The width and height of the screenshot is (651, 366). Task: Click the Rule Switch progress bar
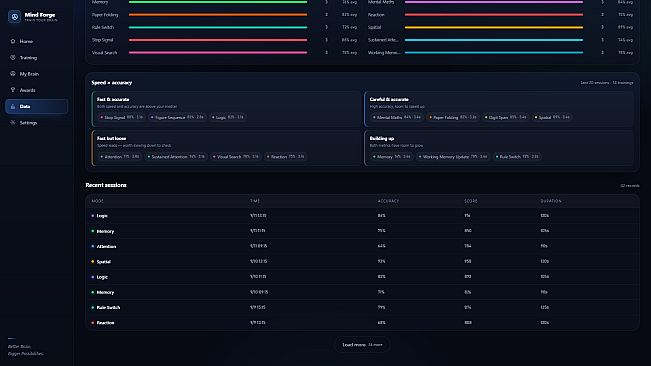coord(218,27)
